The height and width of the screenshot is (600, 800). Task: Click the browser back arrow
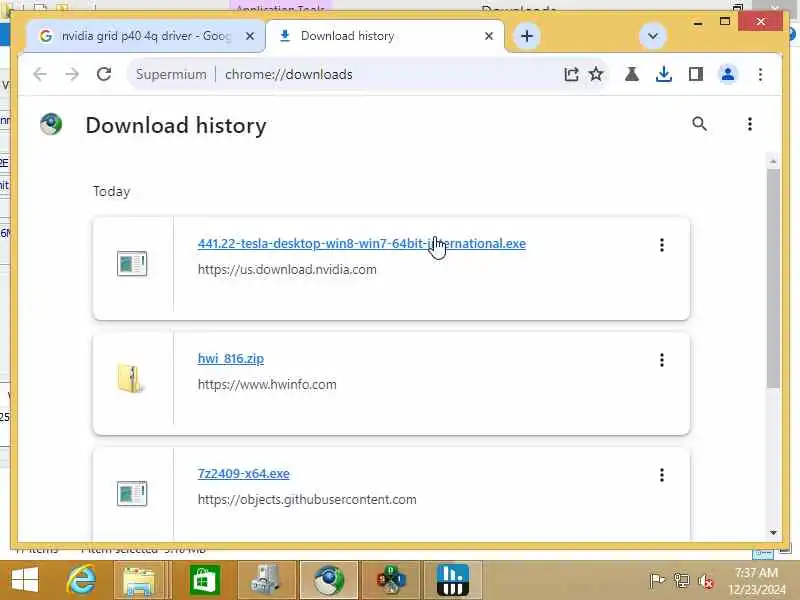point(40,74)
